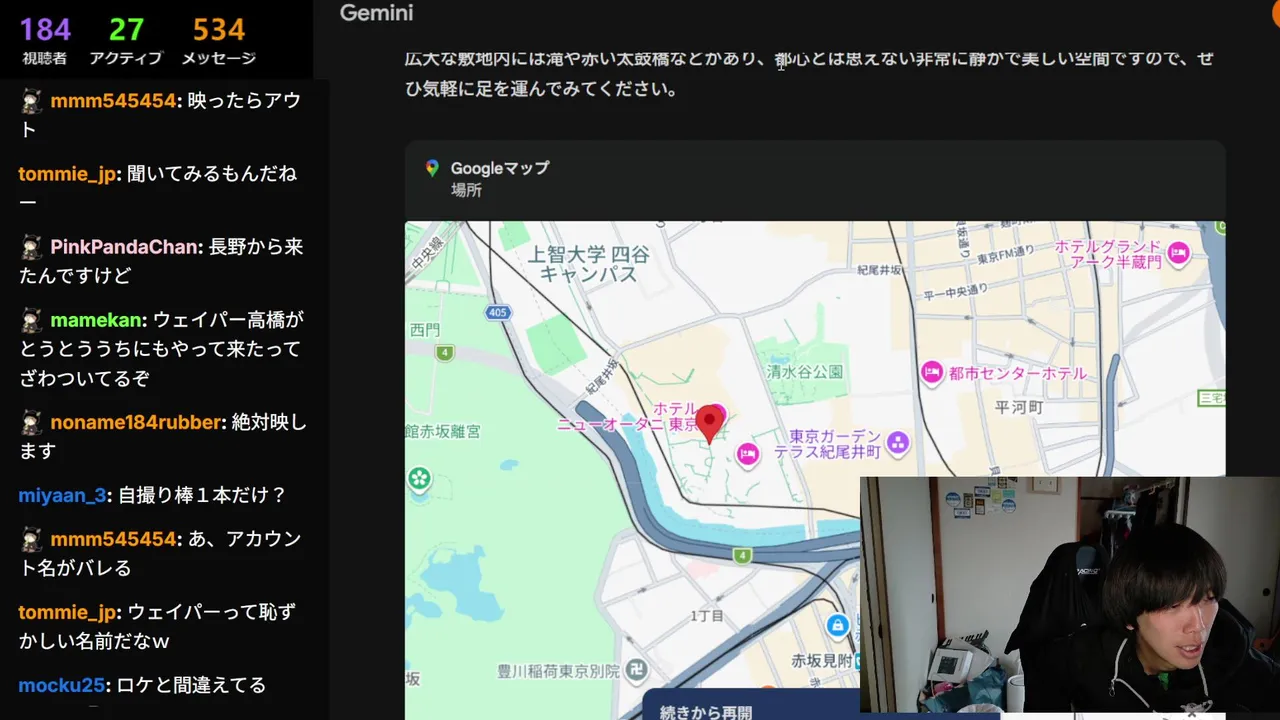Click the ホテルニューオータニ東京 label
1280x720 pixels.
628,417
